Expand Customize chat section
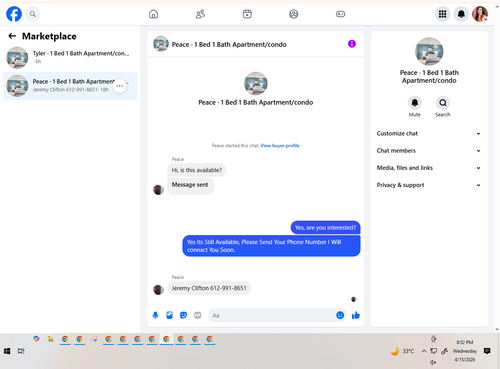The width and height of the screenshot is (500, 369). click(x=429, y=133)
